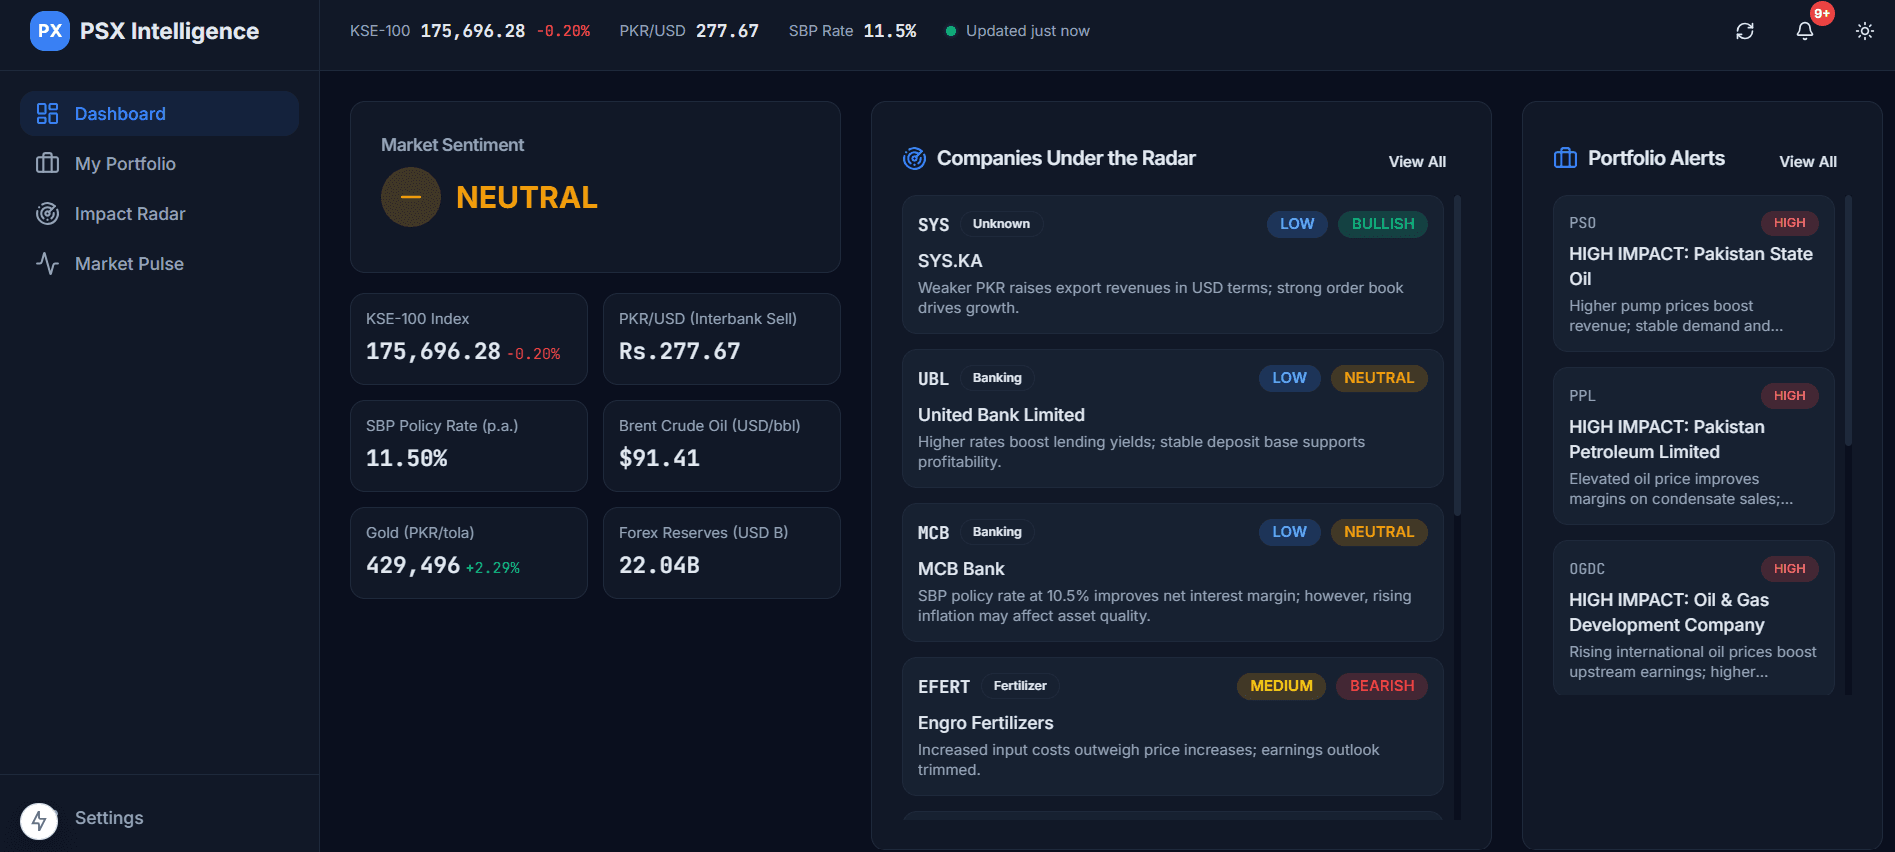Click the Portfolio Alerts scrollbar
The image size is (1895, 852).
click(1848, 320)
